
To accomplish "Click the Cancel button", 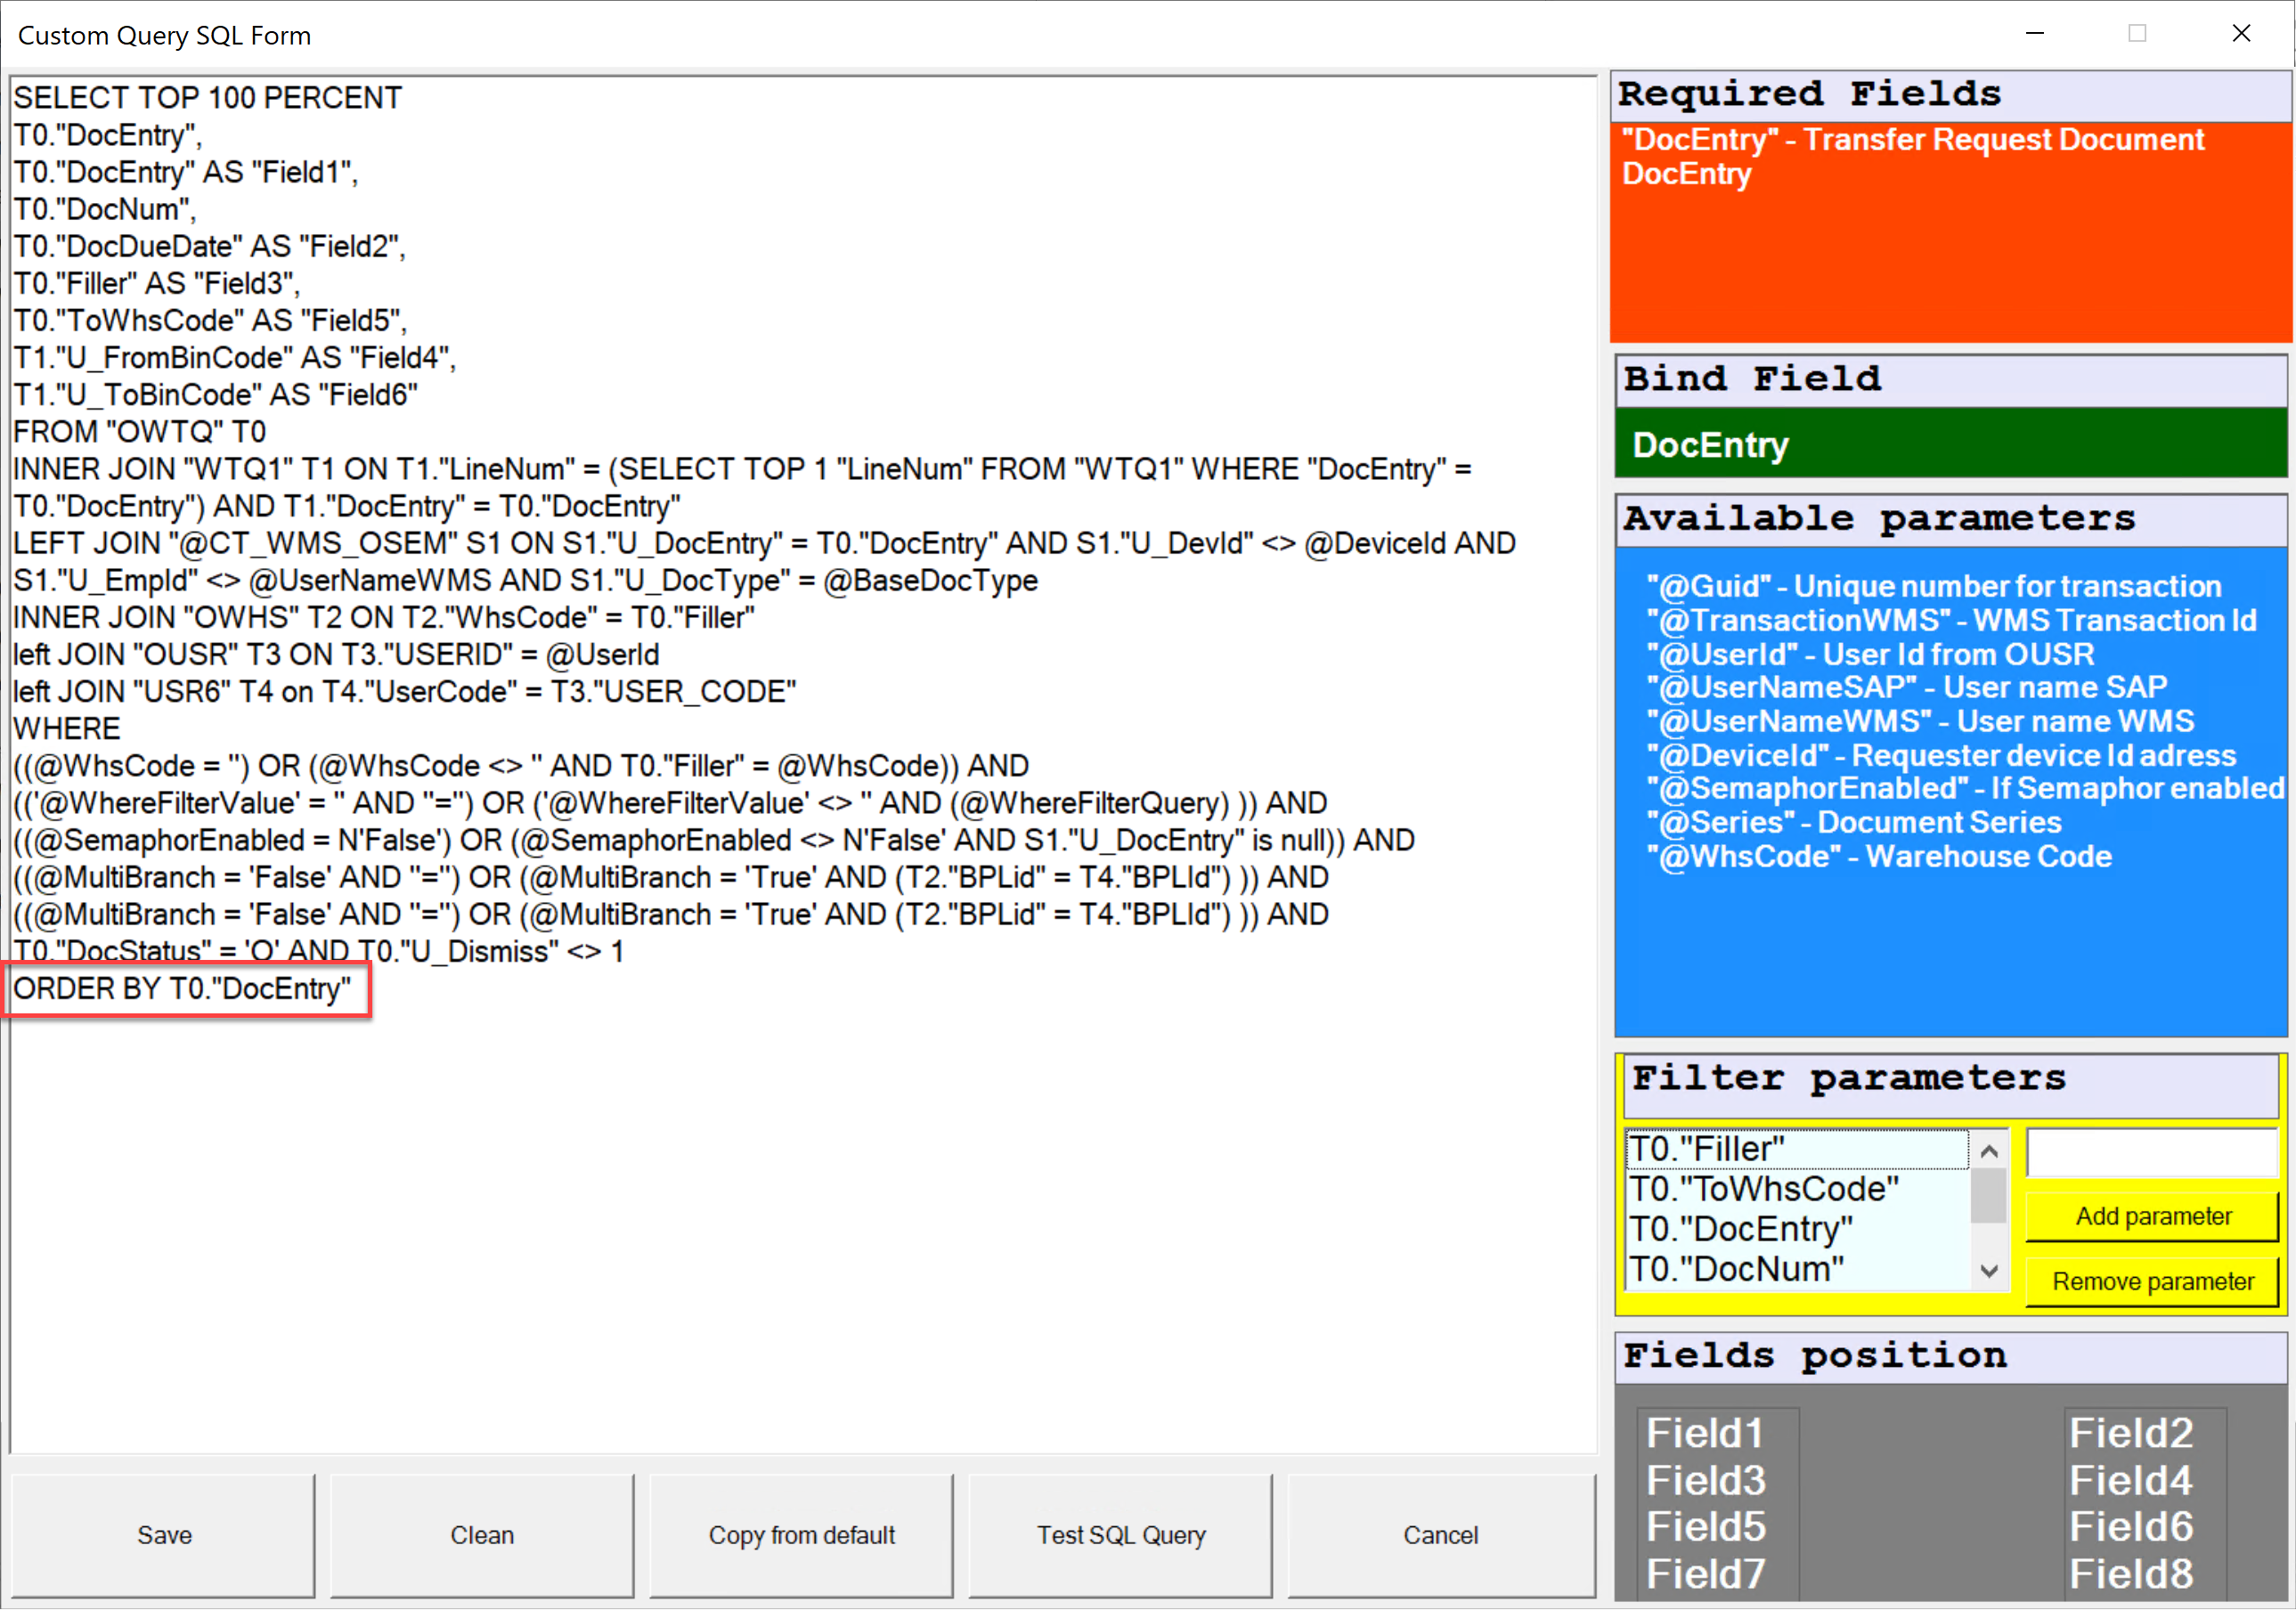I will (1440, 1535).
